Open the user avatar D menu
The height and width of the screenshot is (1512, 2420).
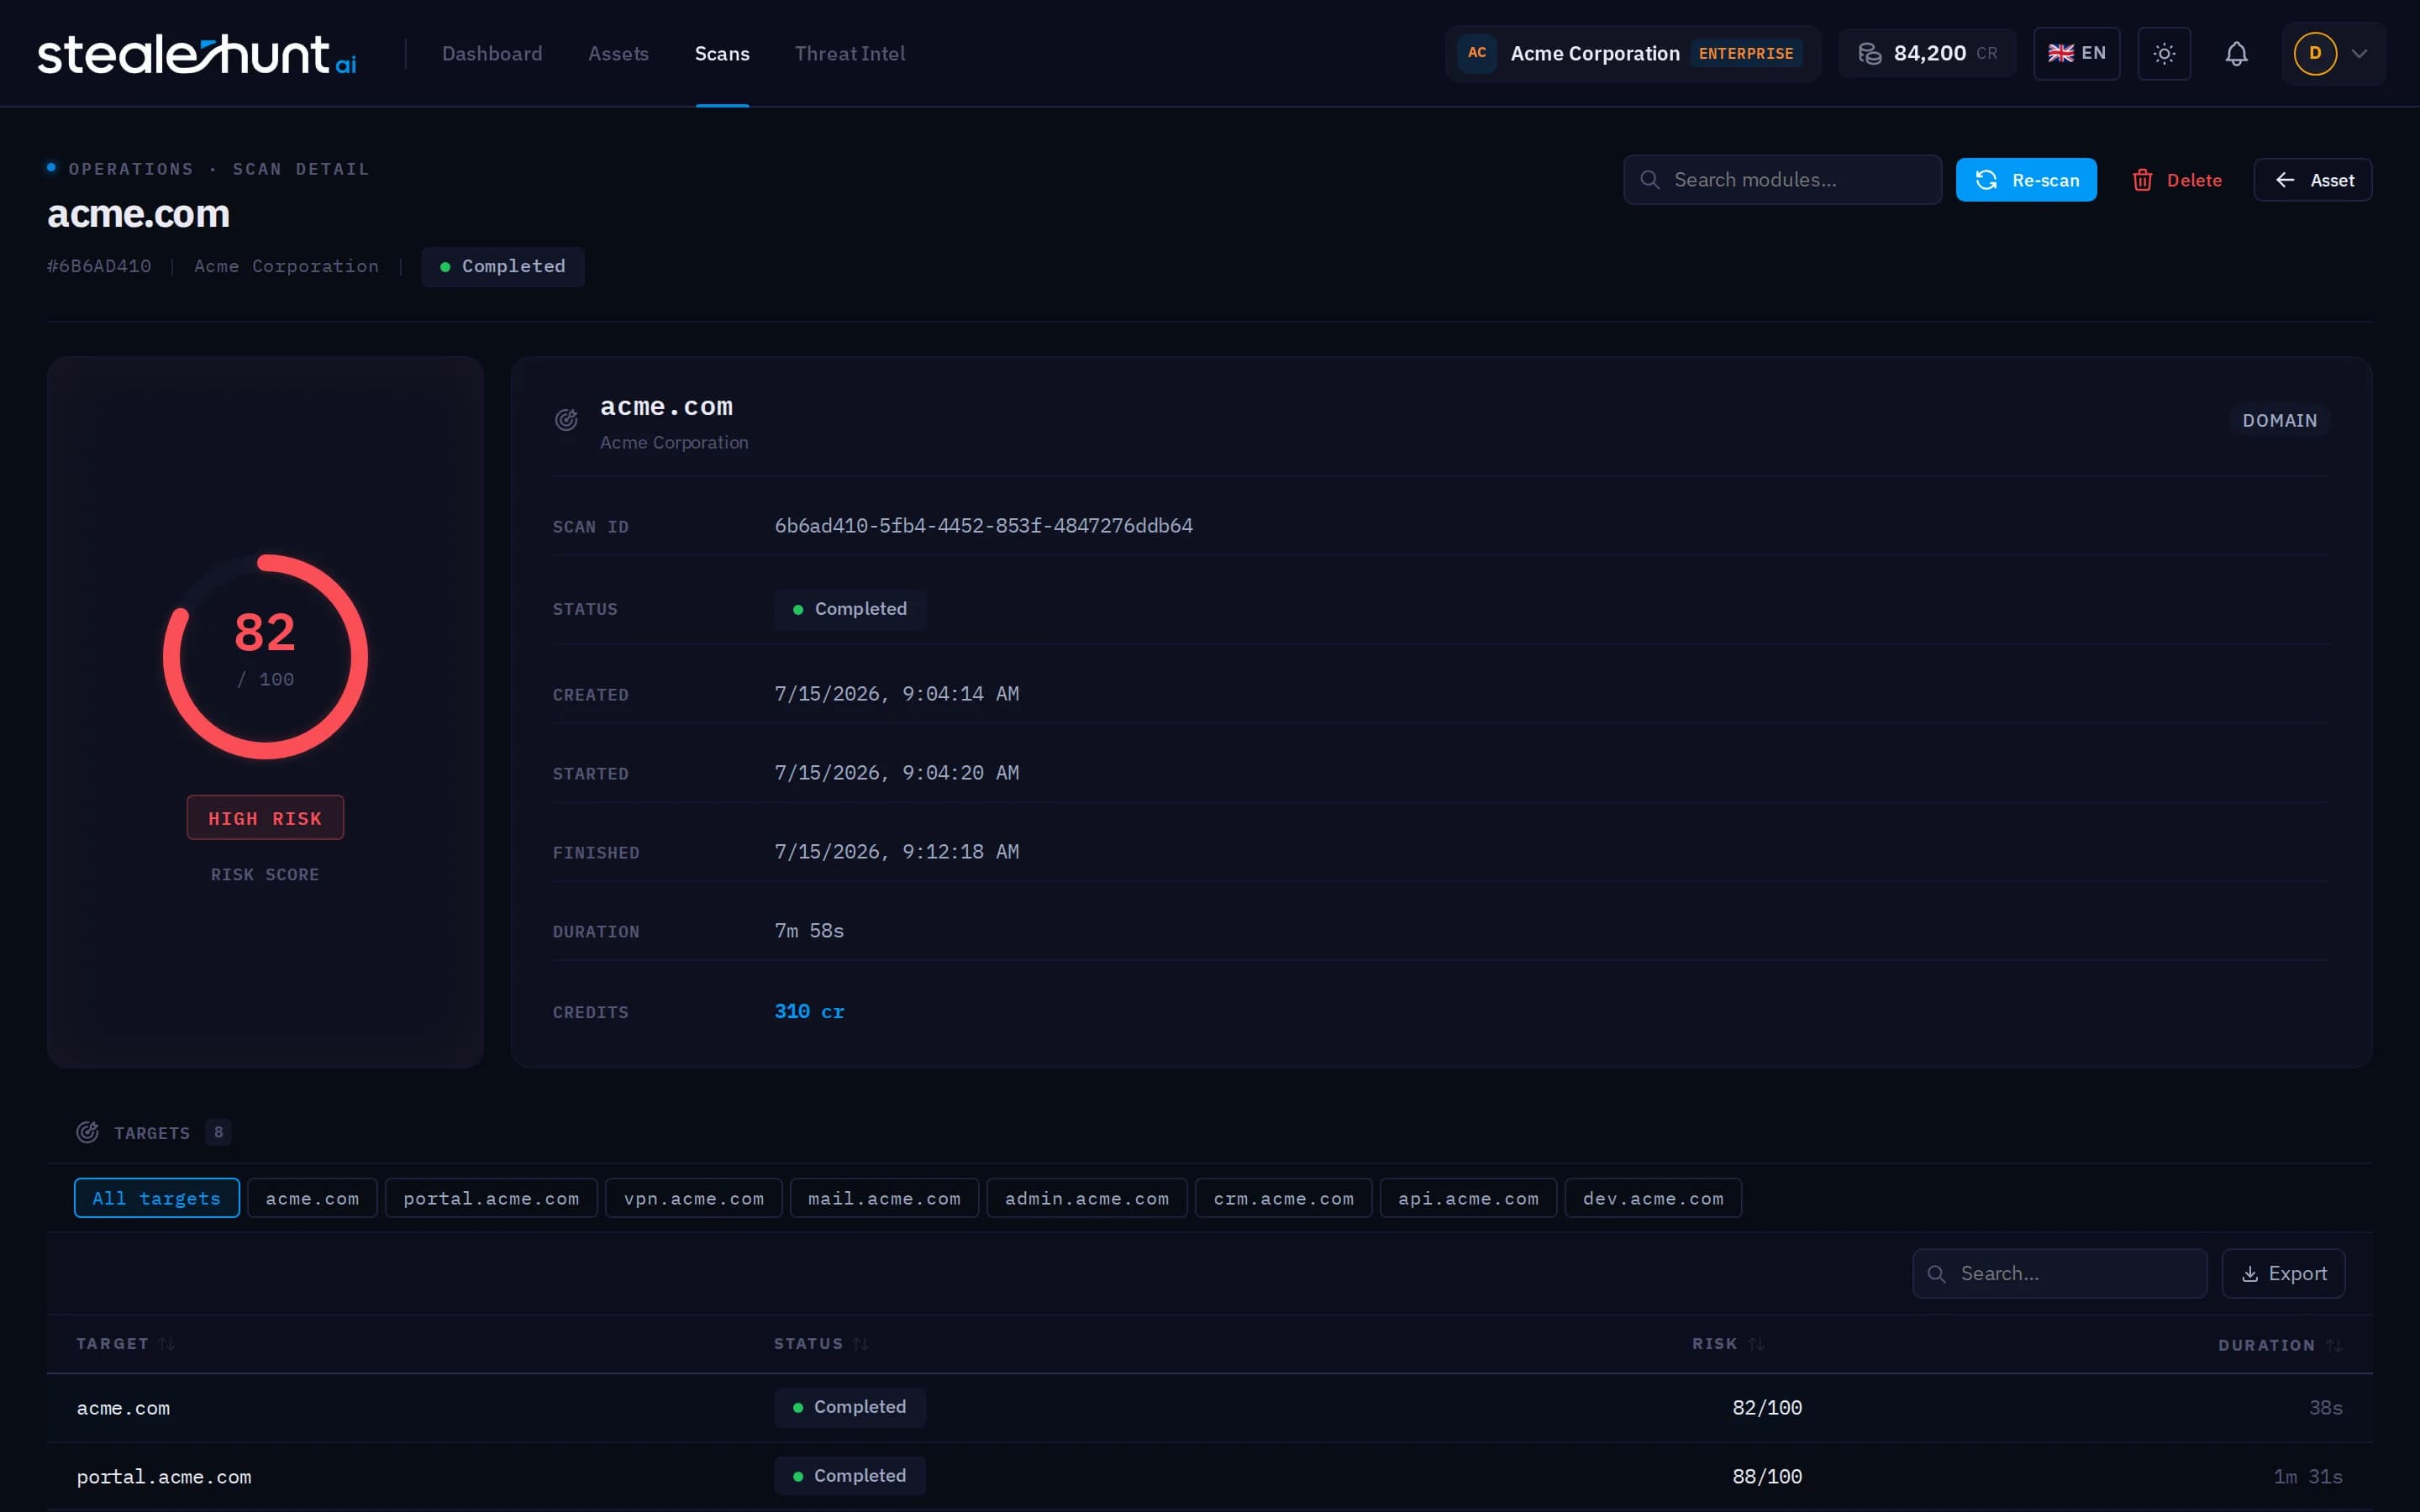(2315, 54)
